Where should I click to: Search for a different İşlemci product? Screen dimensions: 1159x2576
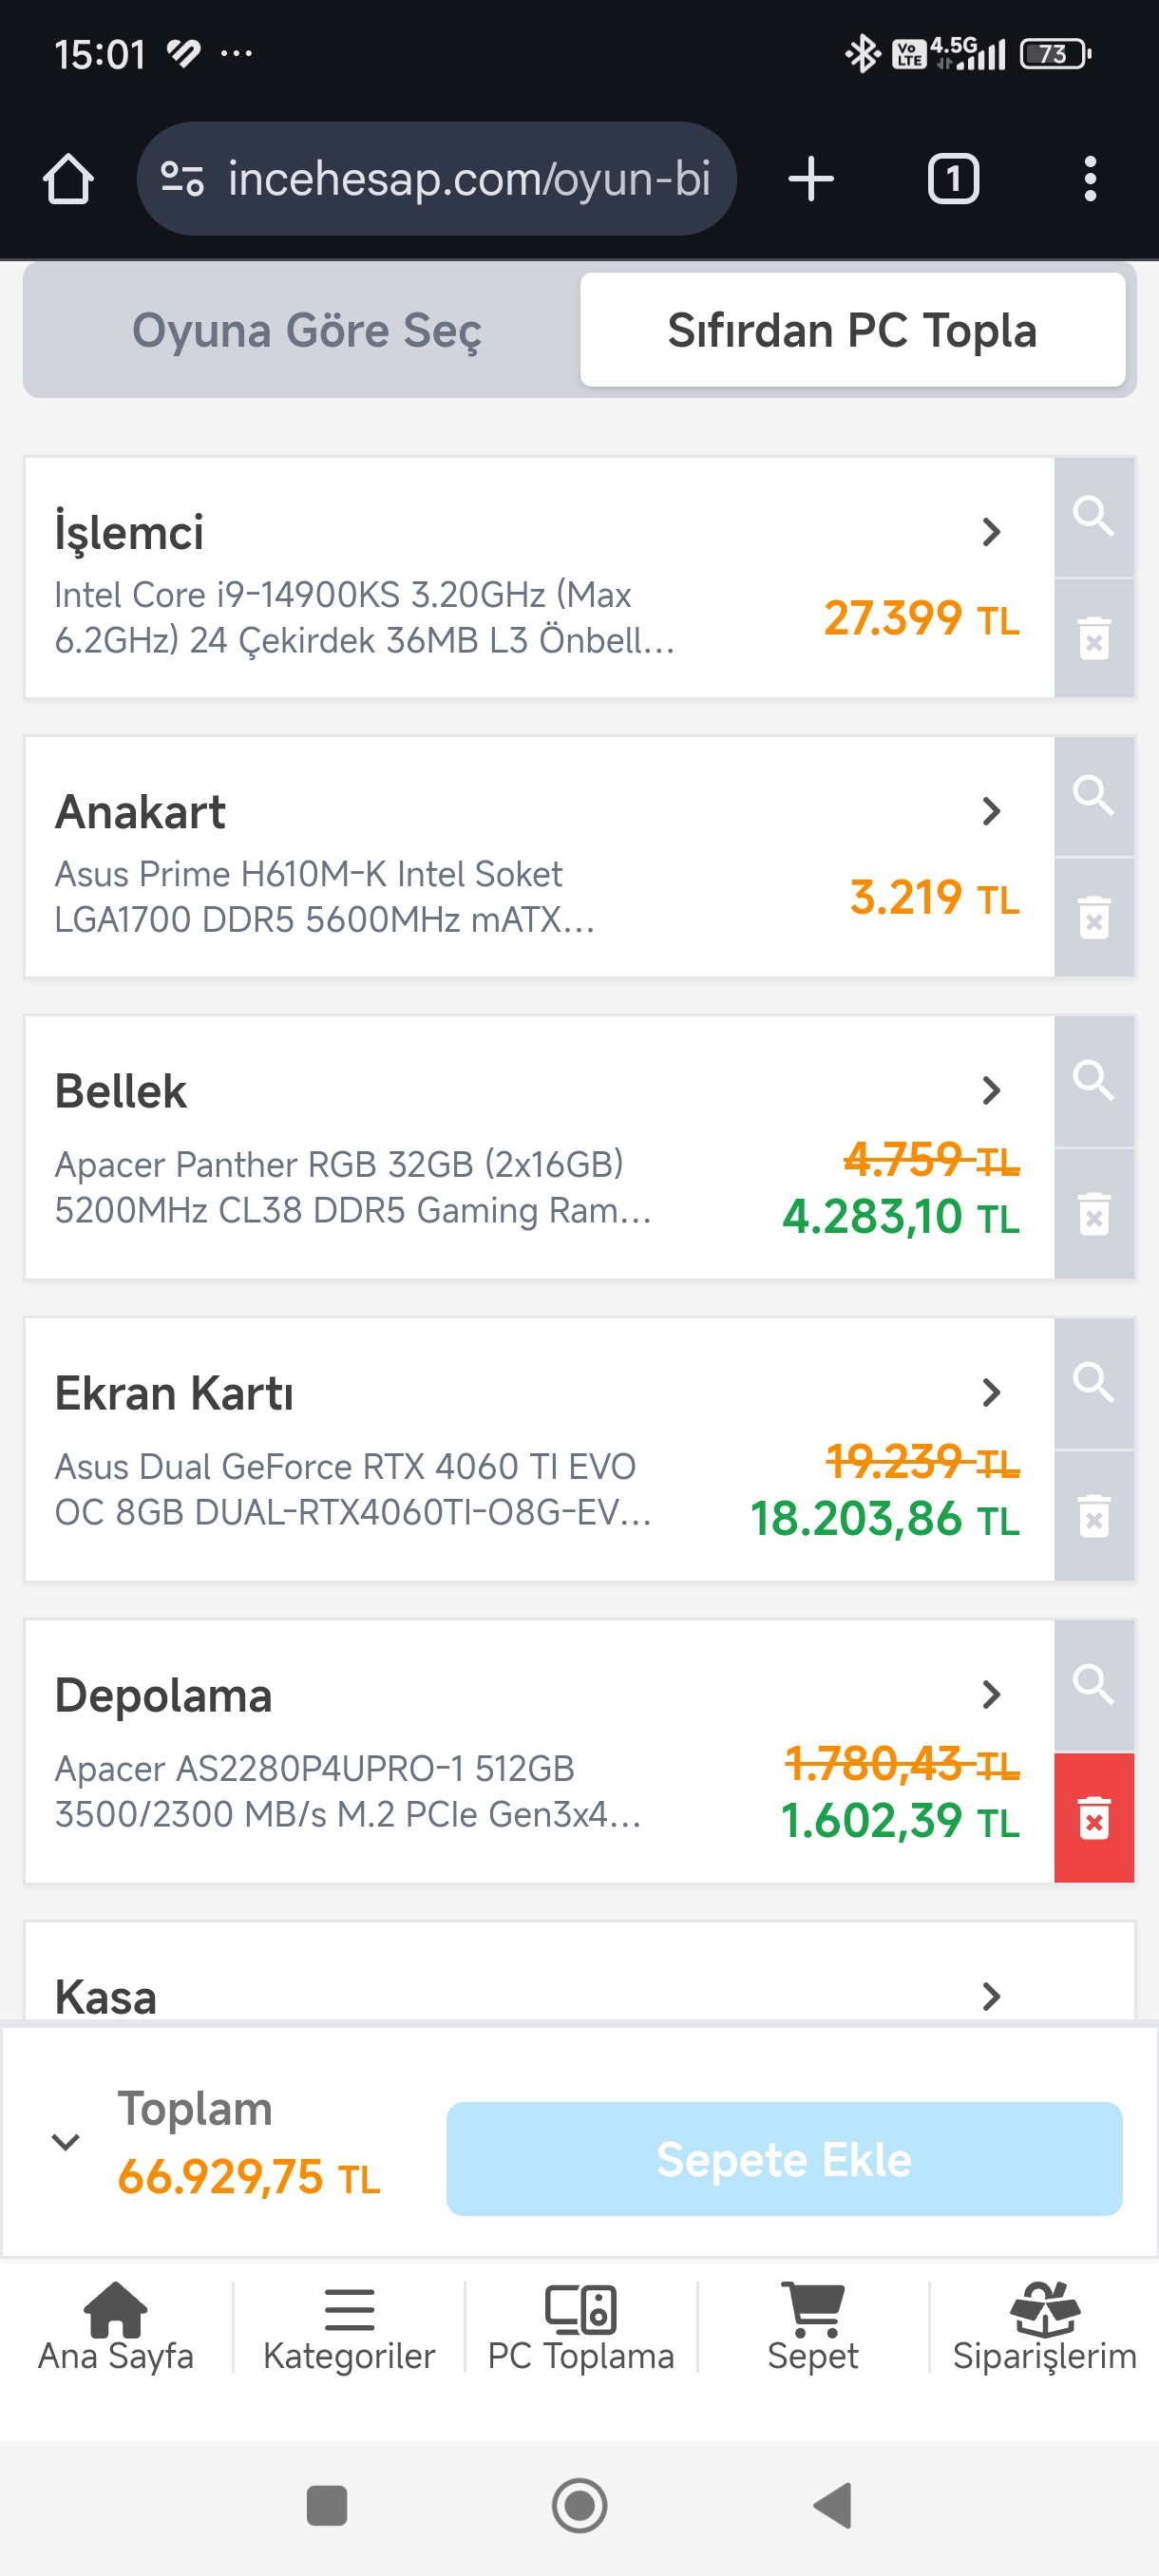point(1093,517)
